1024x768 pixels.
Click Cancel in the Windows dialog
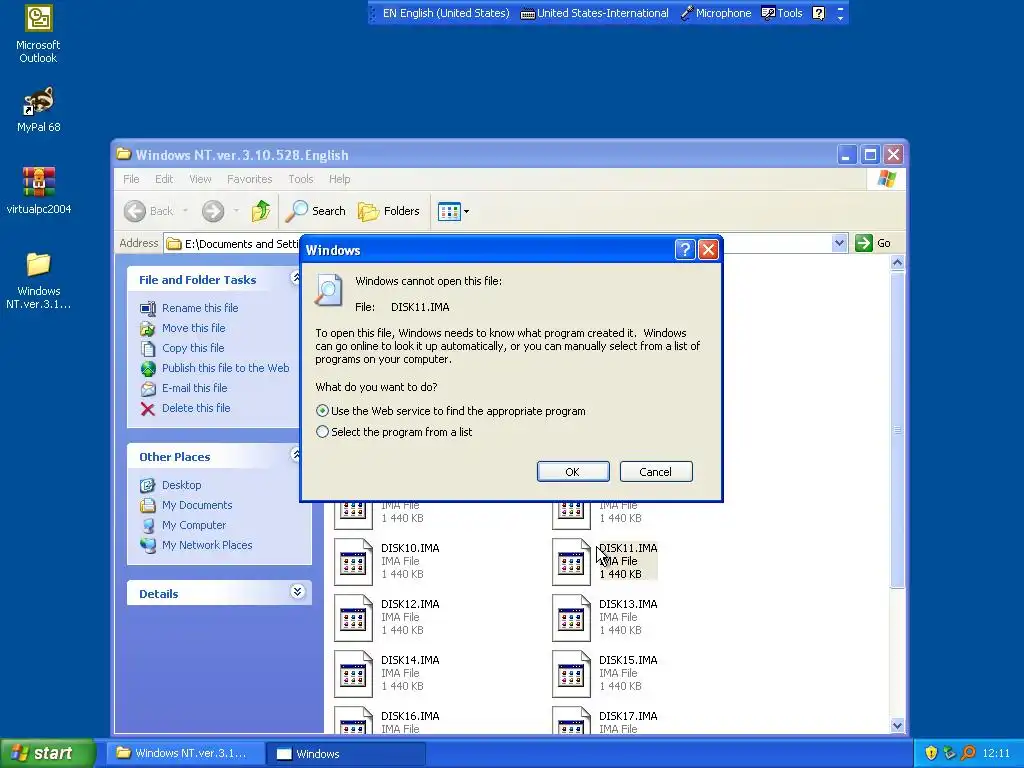[x=656, y=472]
